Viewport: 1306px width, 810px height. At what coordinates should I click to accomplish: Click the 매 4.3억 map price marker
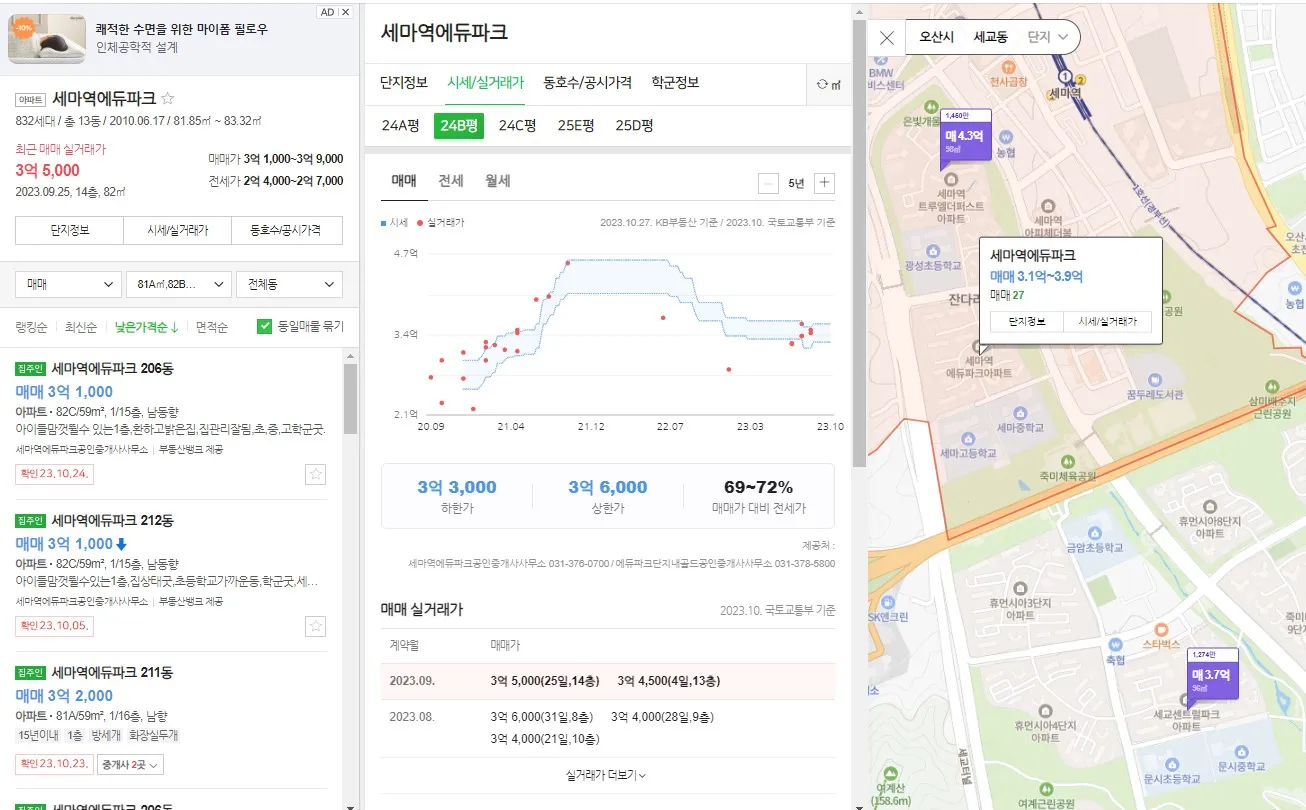965,136
